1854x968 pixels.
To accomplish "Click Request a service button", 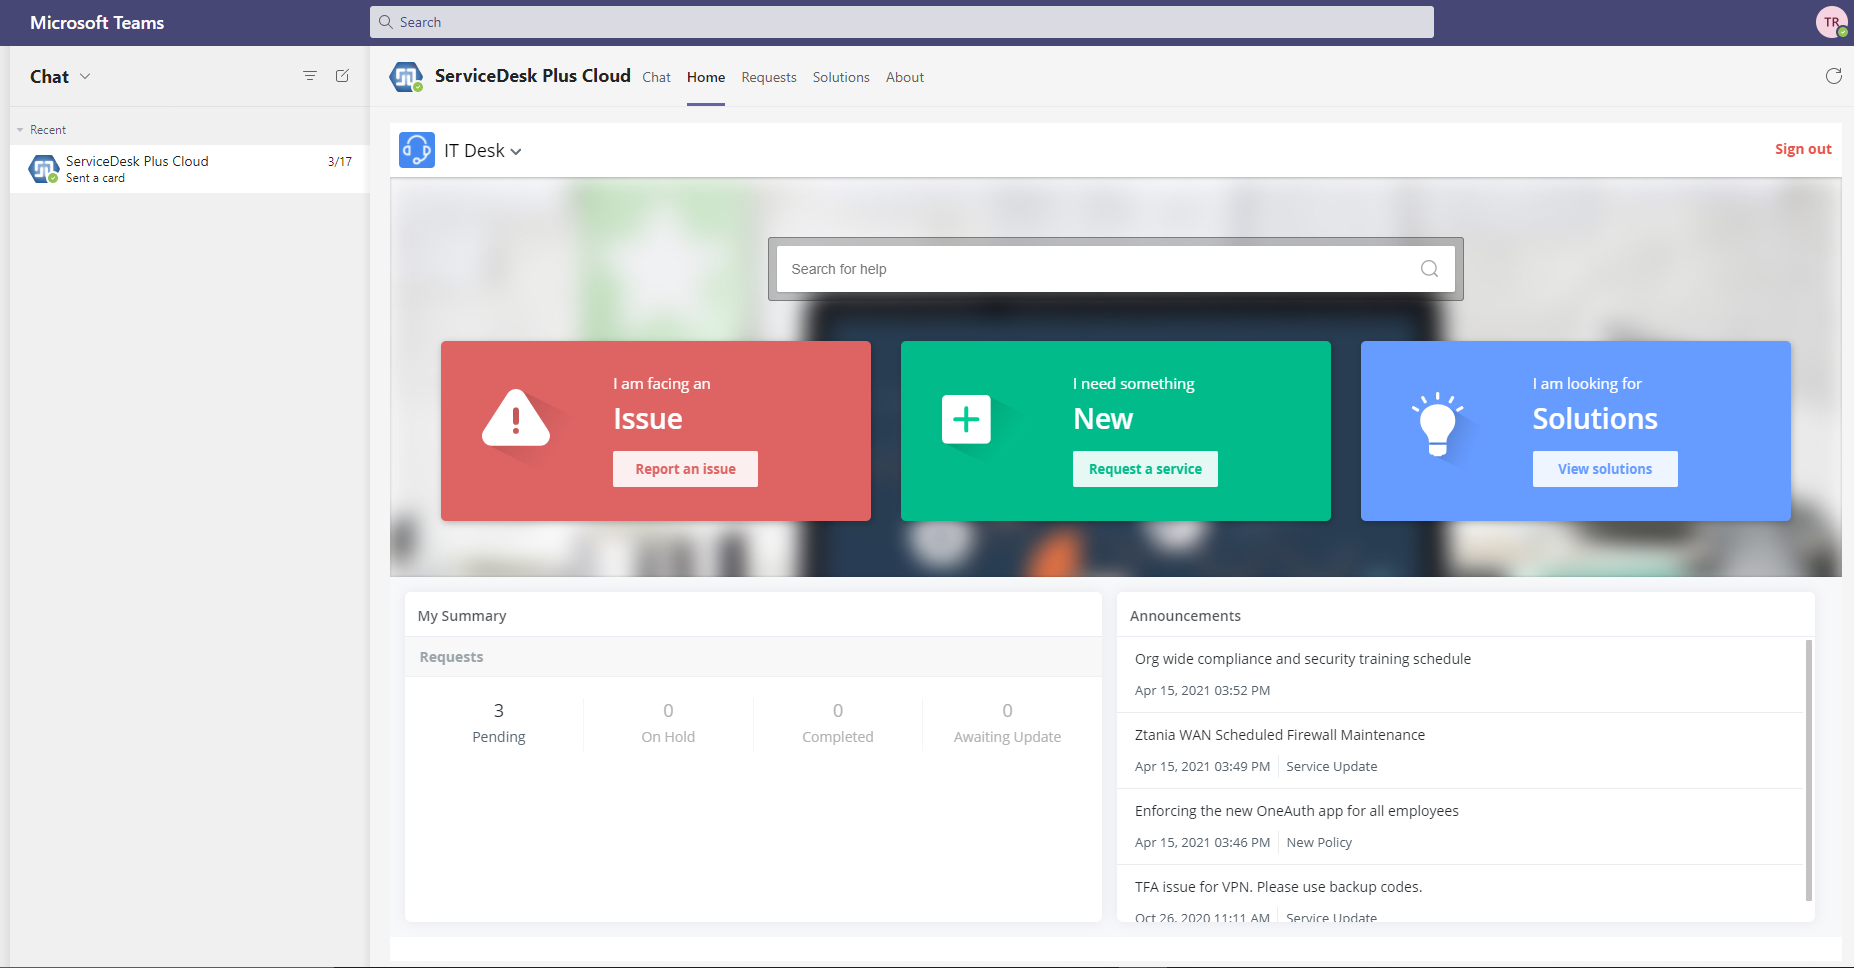I will 1145,469.
